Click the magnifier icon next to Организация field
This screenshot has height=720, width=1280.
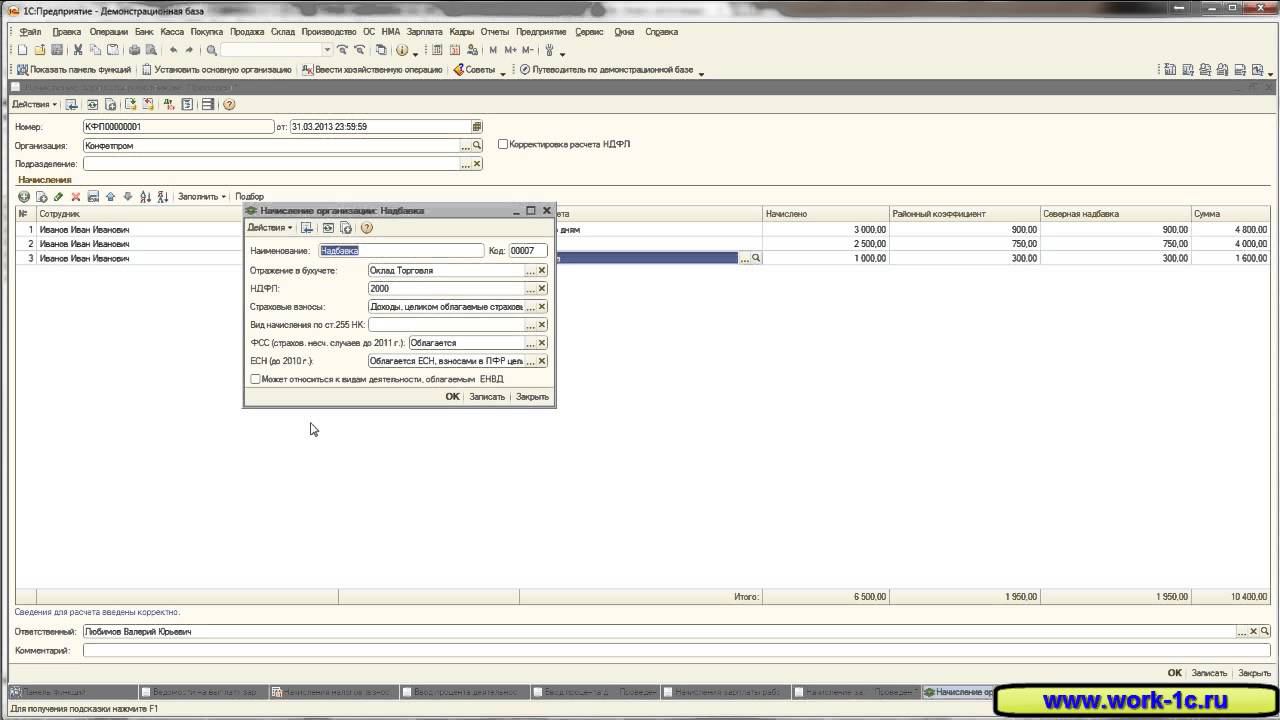pos(477,146)
